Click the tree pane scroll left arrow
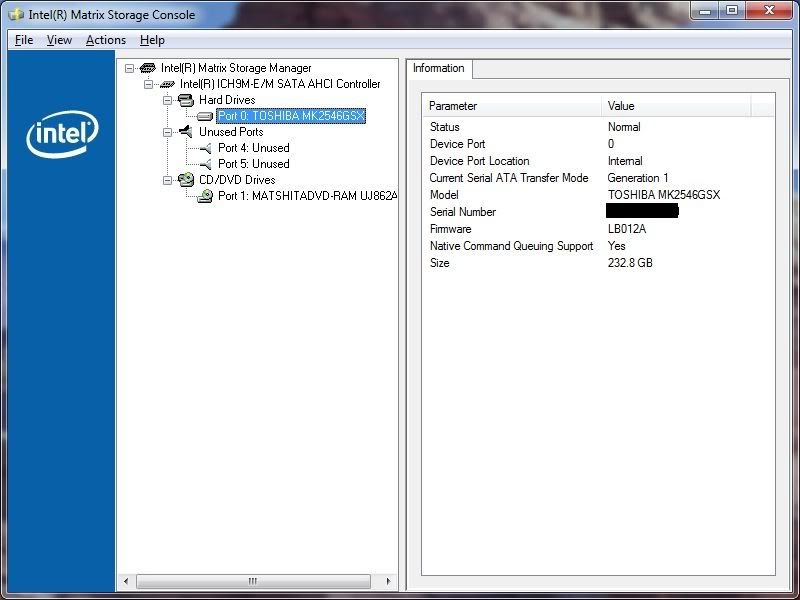800x600 pixels. point(126,581)
